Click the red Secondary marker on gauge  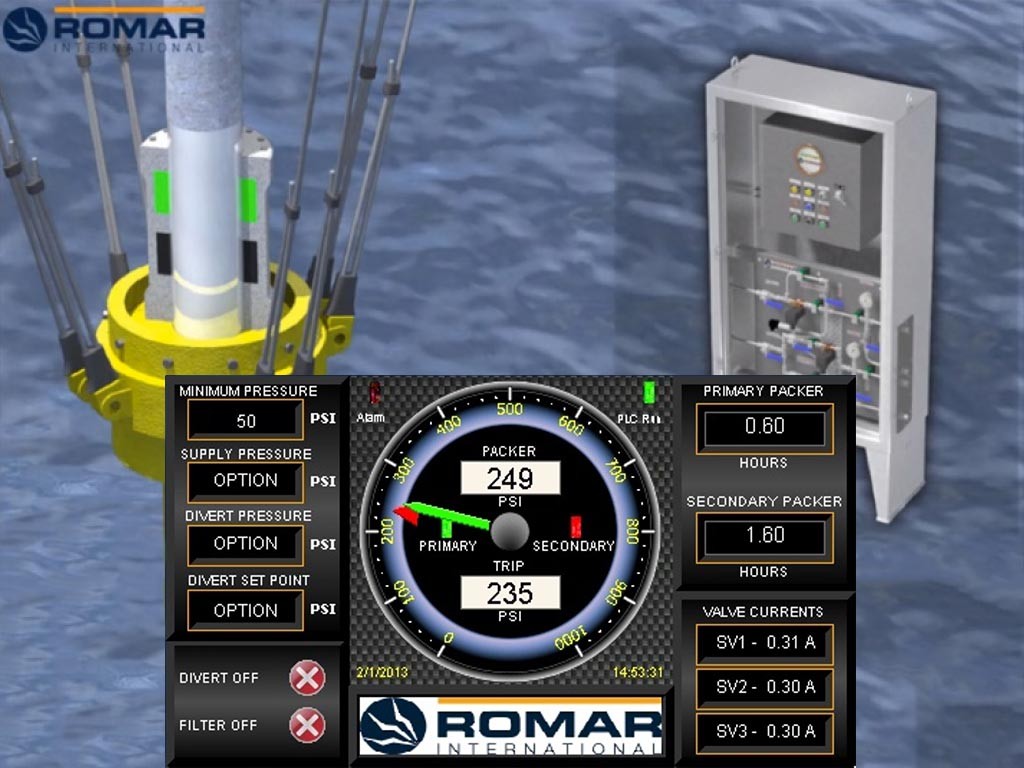[576, 526]
